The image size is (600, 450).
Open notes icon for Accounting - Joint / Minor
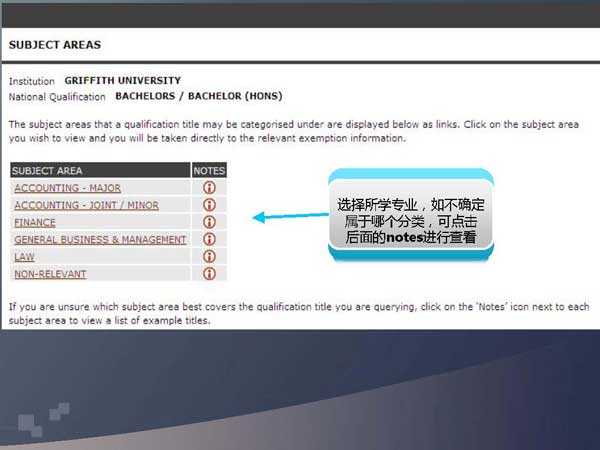(x=209, y=205)
